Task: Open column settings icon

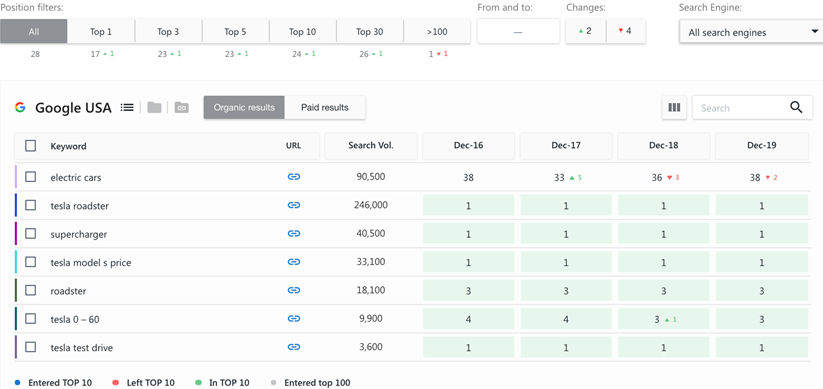Action: point(674,108)
